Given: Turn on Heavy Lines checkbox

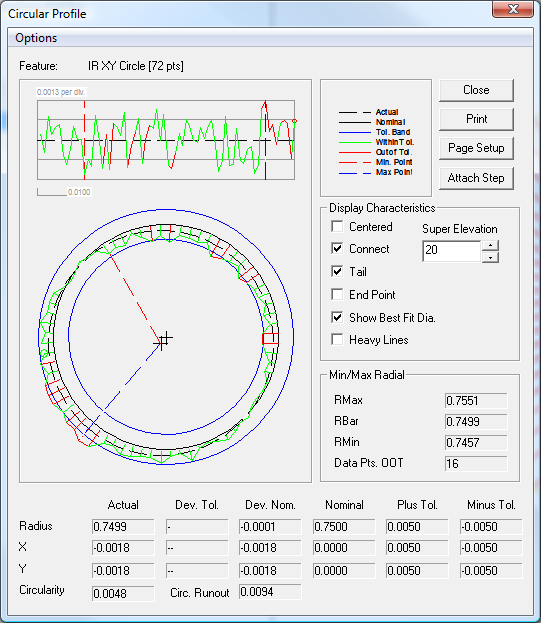Looking at the screenshot, I should (337, 340).
